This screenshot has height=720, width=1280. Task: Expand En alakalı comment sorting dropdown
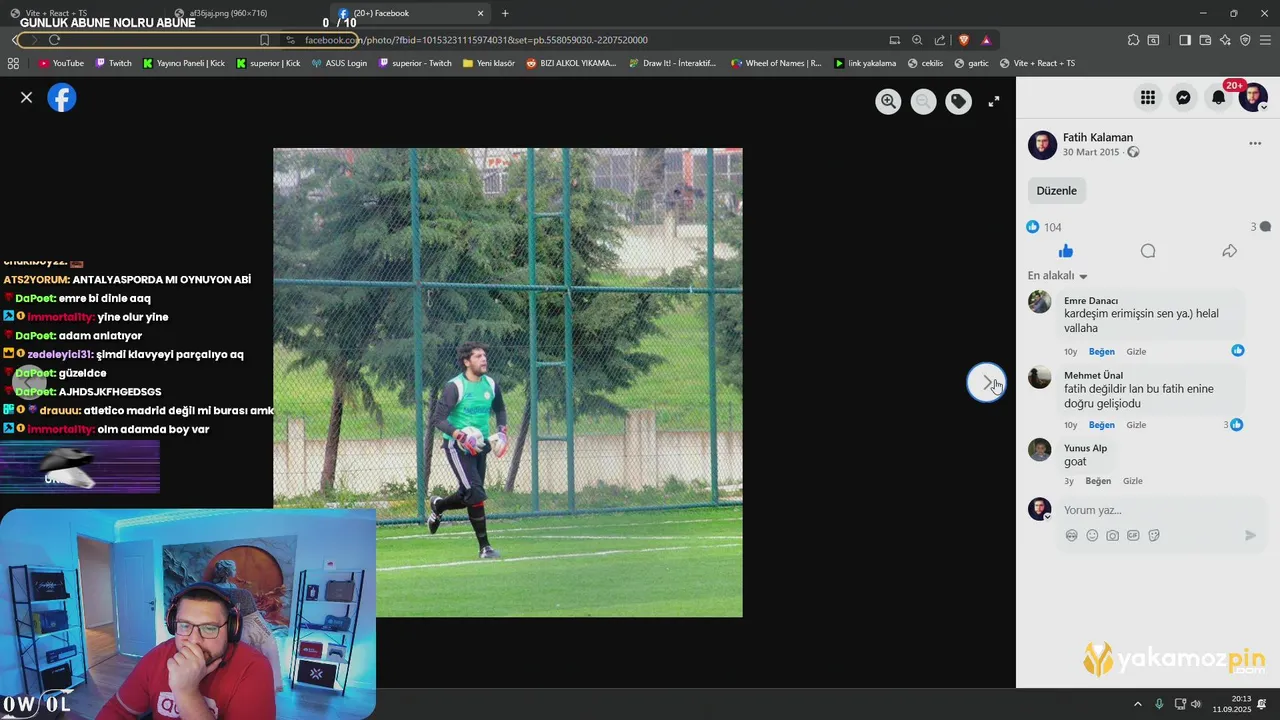pos(1057,276)
